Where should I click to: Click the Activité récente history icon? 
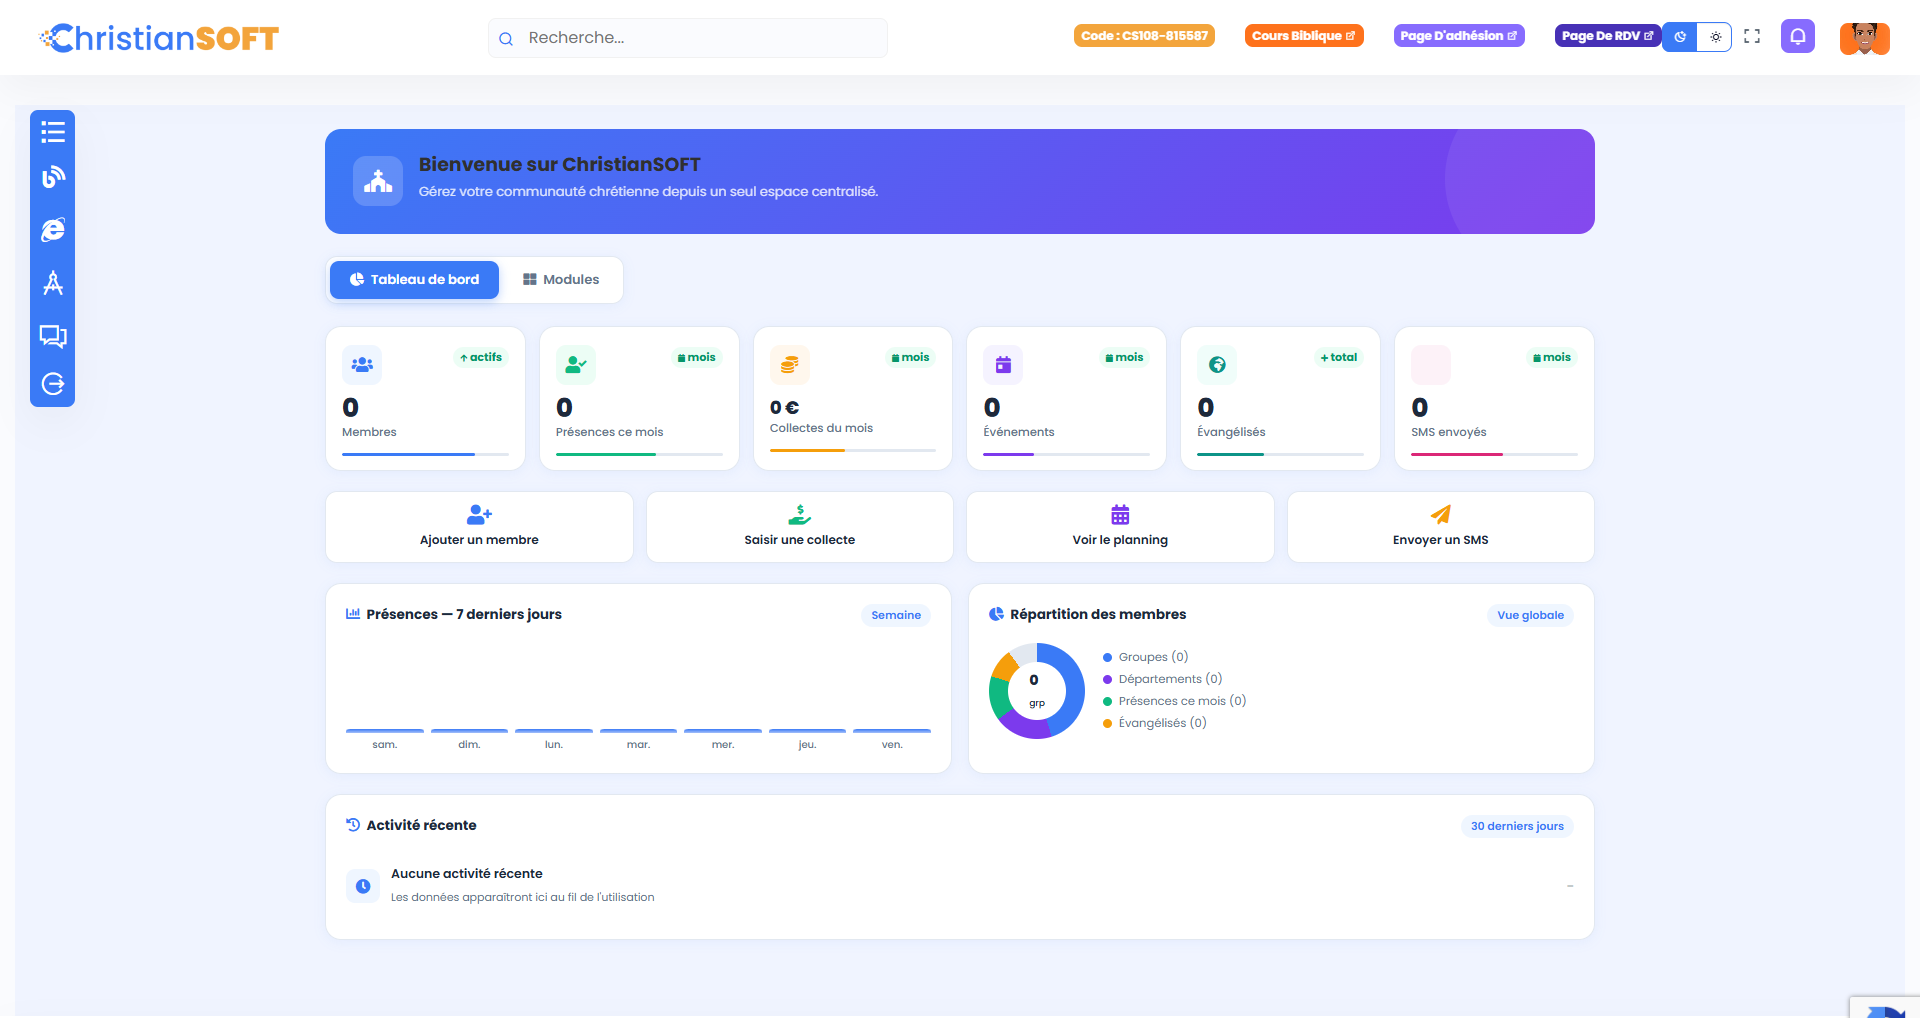pyautogui.click(x=353, y=825)
